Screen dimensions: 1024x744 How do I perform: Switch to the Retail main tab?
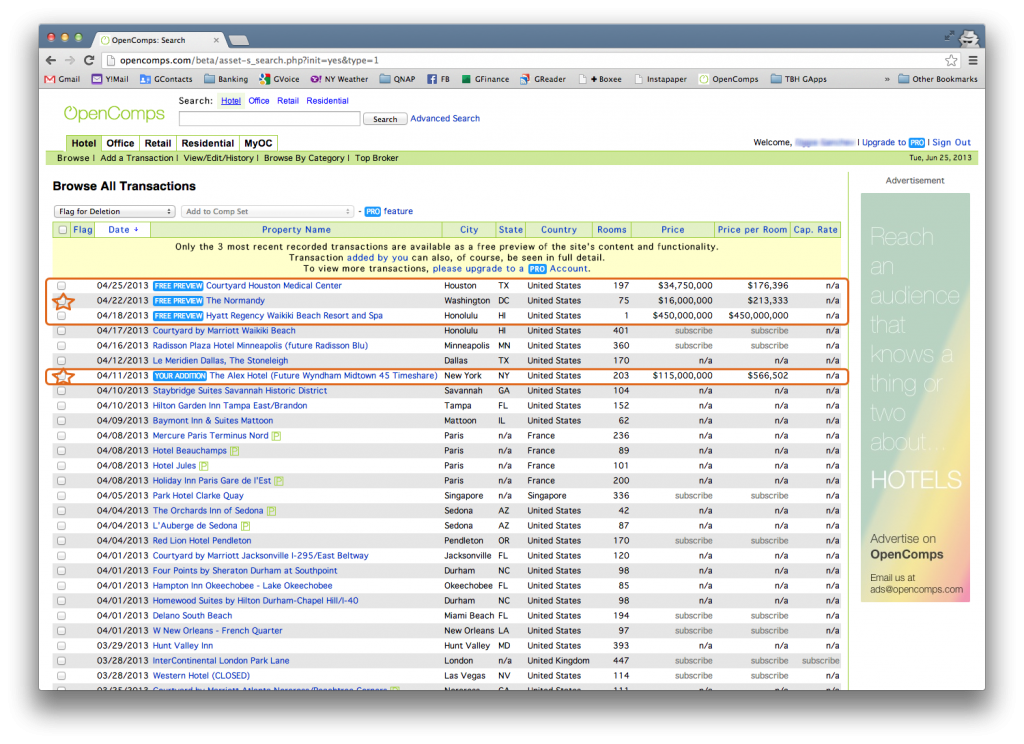tap(157, 143)
